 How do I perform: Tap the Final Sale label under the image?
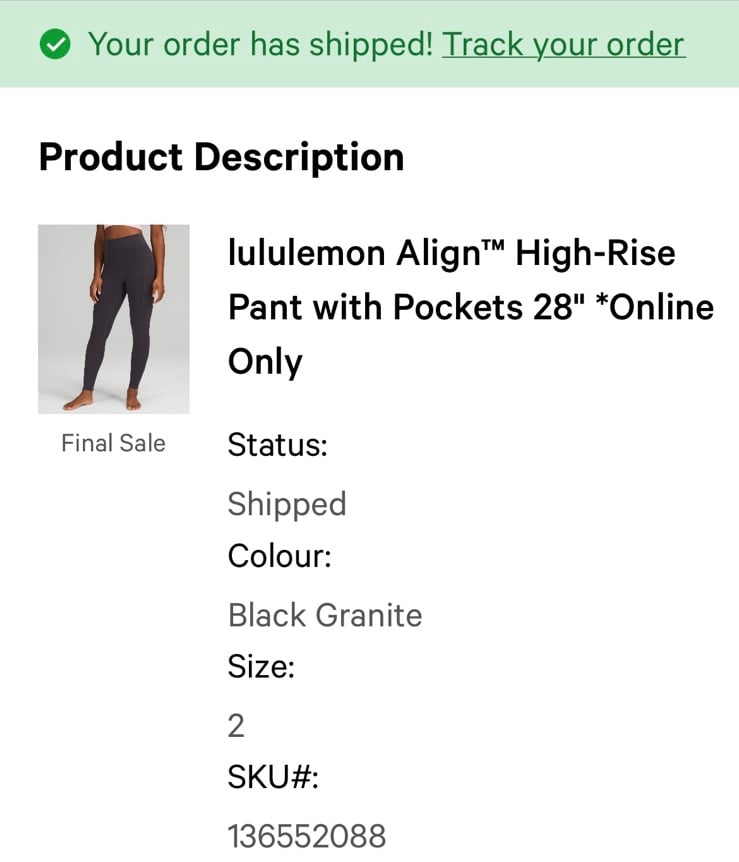point(113,443)
